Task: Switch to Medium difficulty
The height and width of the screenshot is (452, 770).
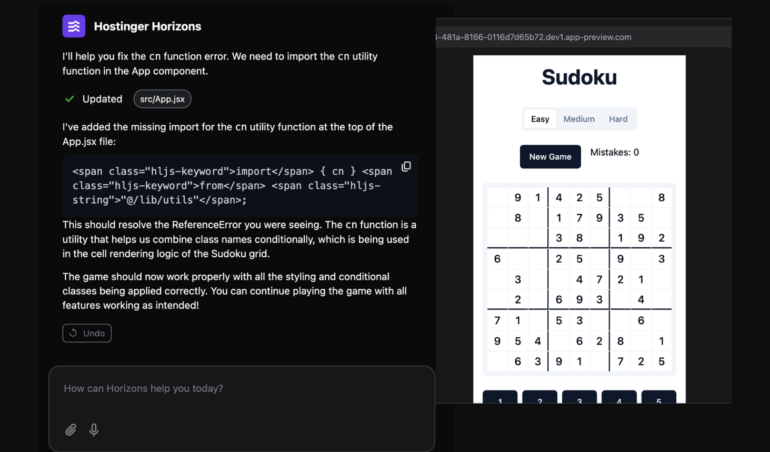Action: tap(578, 119)
